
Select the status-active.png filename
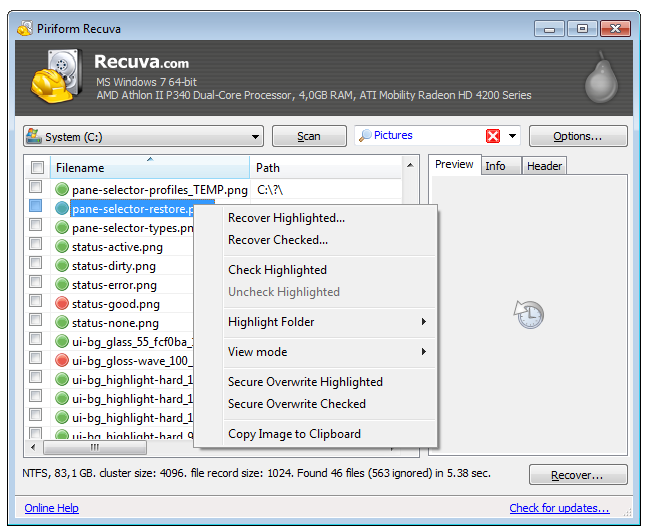(117, 246)
